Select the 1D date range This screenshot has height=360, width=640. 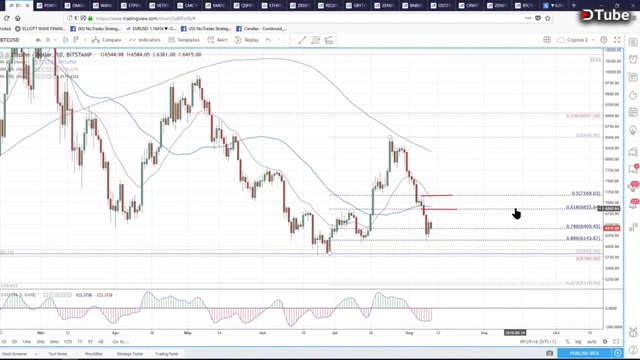coord(4,342)
